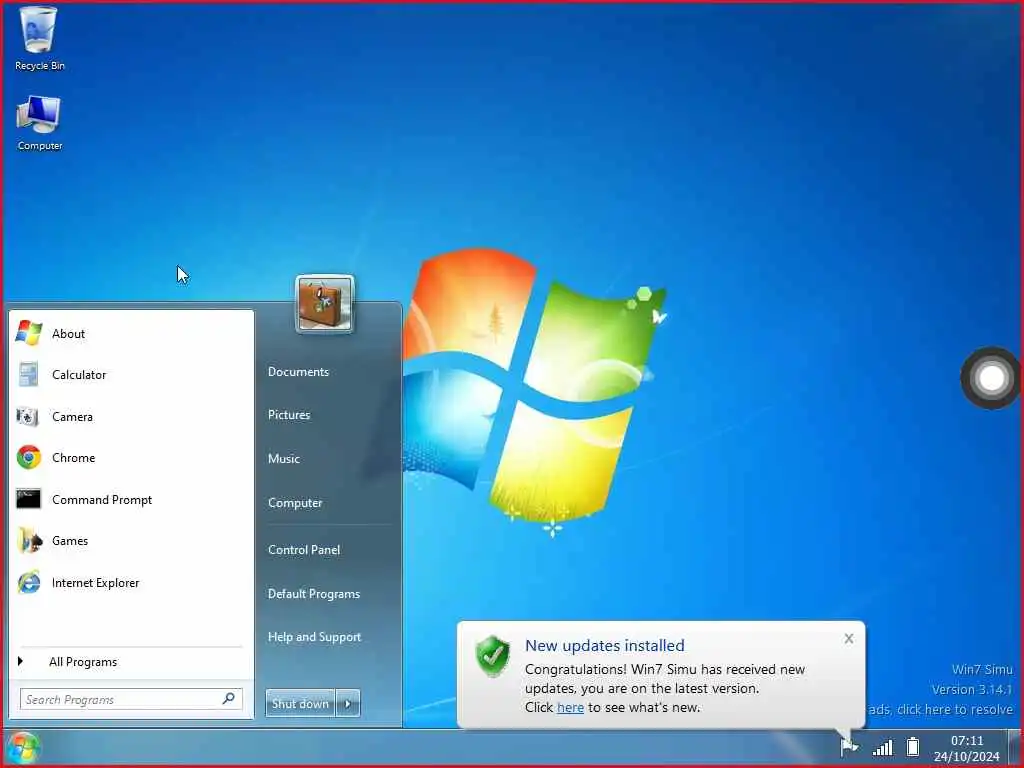Image resolution: width=1024 pixels, height=768 pixels.
Task: Click the battery tray icon
Action: (913, 746)
